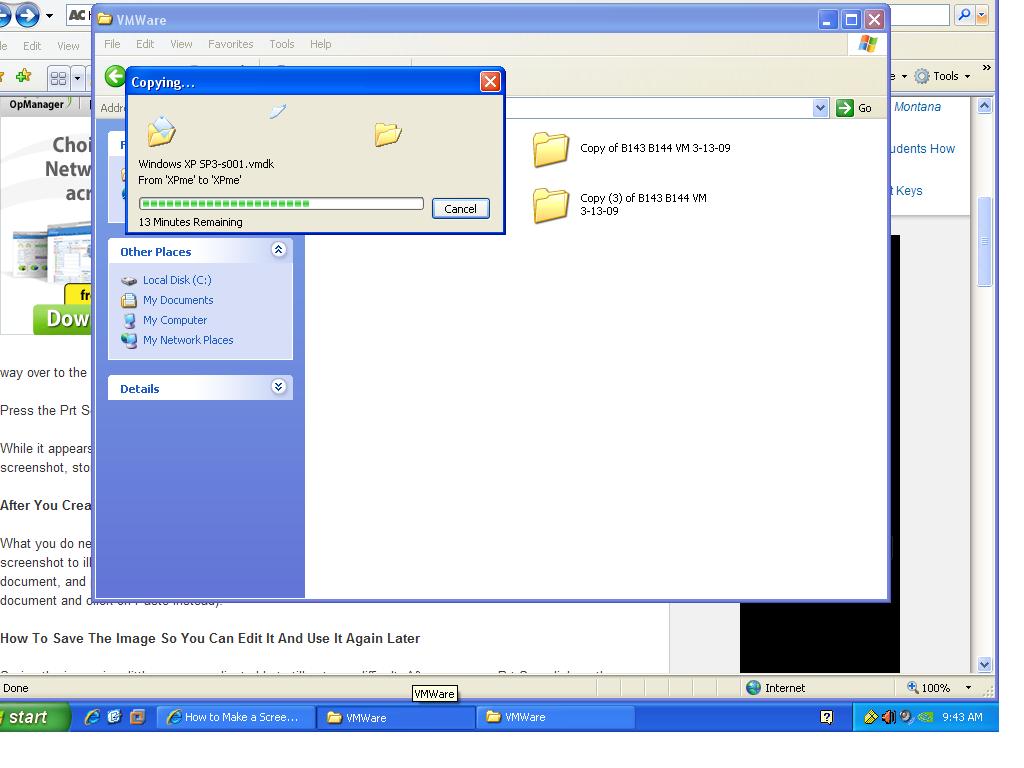Collapse the Other Places panel
Image resolution: width=1024 pixels, height=768 pixels.
click(278, 249)
